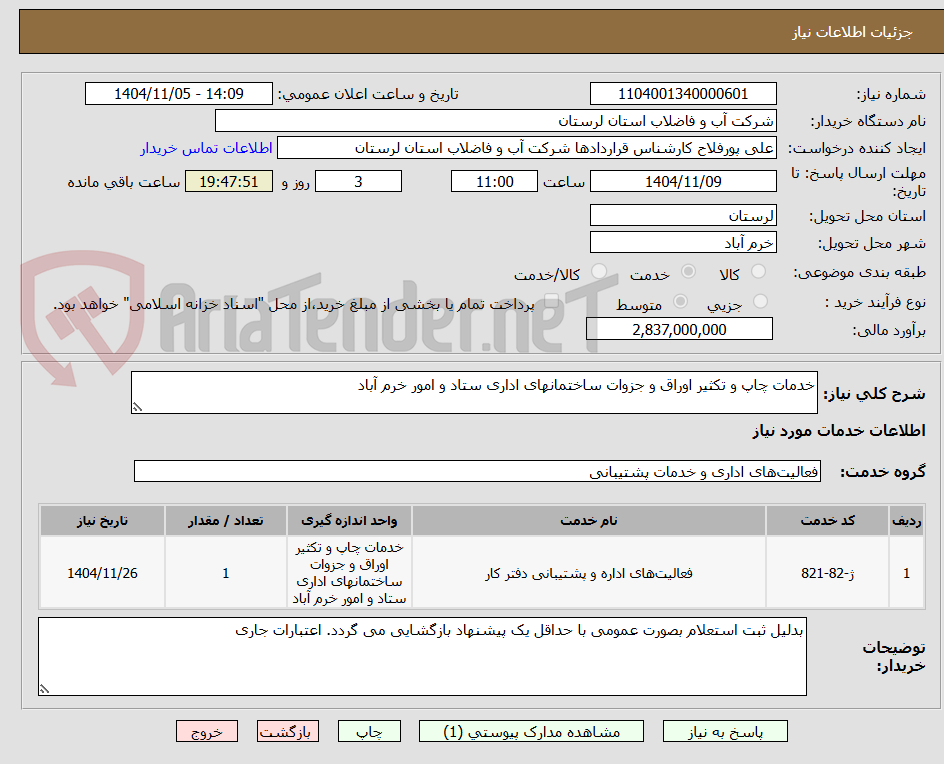Click the measurement unit cell in row 1
This screenshot has height=764, width=944.
[x=349, y=573]
